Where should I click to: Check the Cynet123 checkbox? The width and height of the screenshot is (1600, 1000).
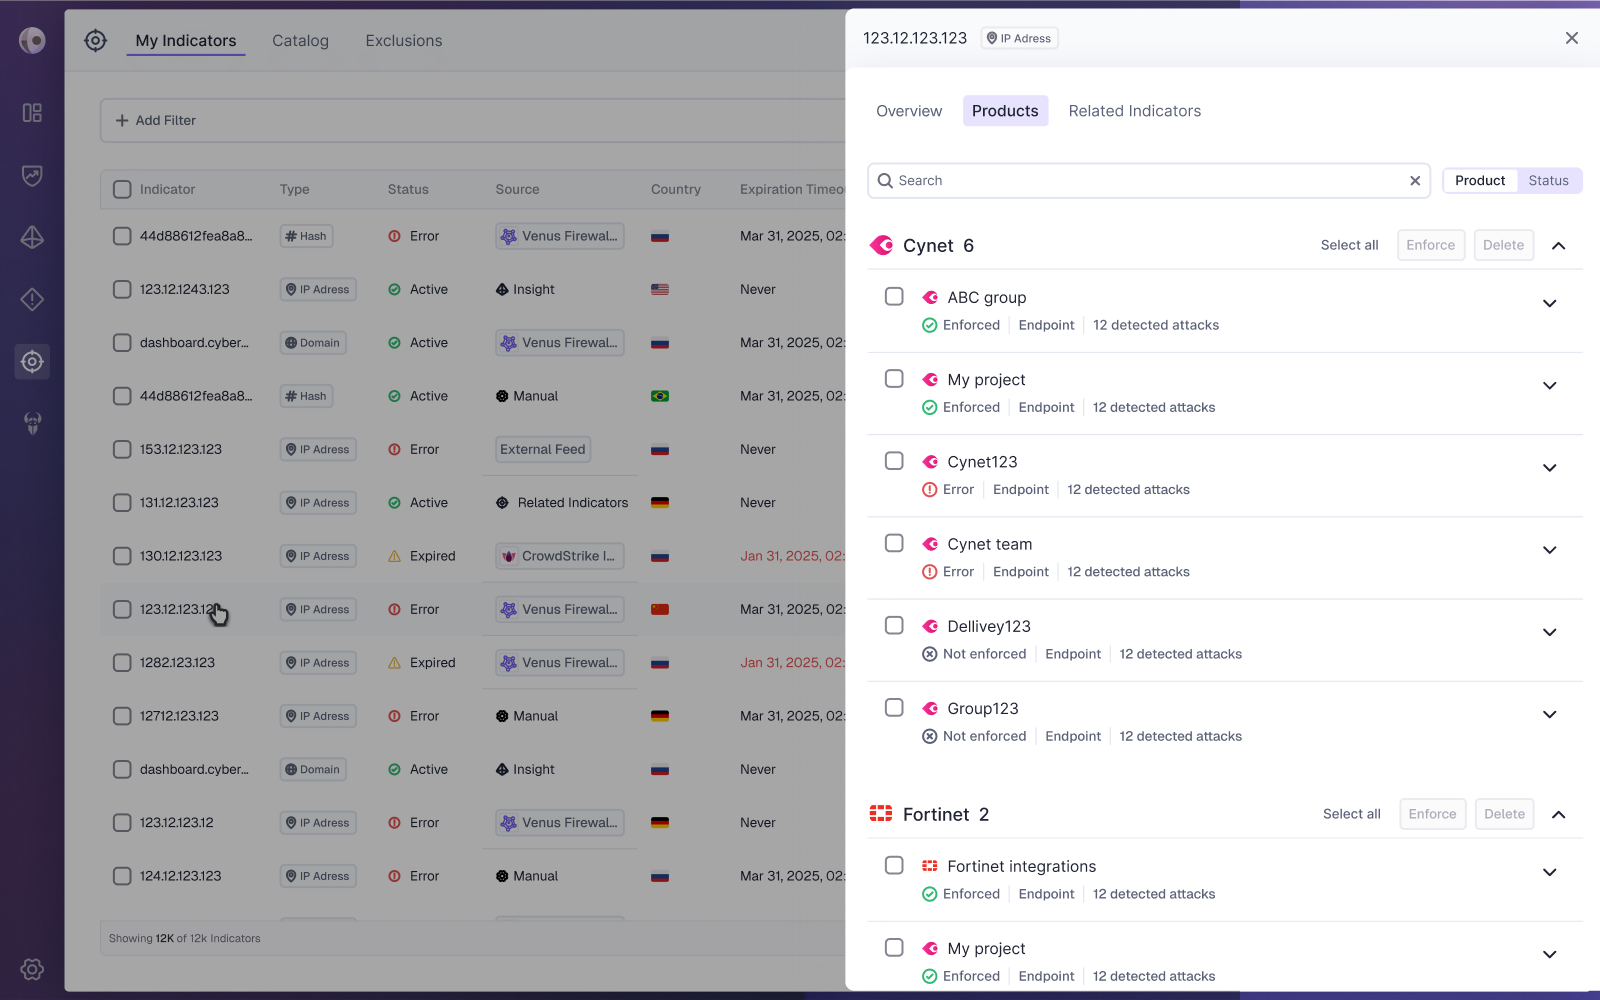(x=894, y=461)
